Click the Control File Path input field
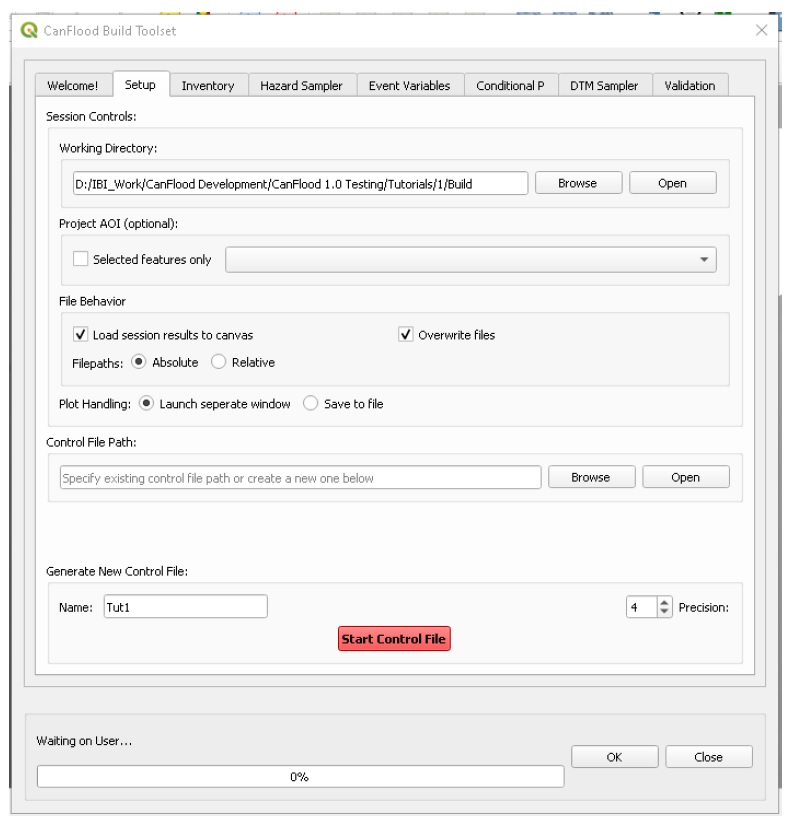This screenshot has width=795, height=827. (300, 477)
